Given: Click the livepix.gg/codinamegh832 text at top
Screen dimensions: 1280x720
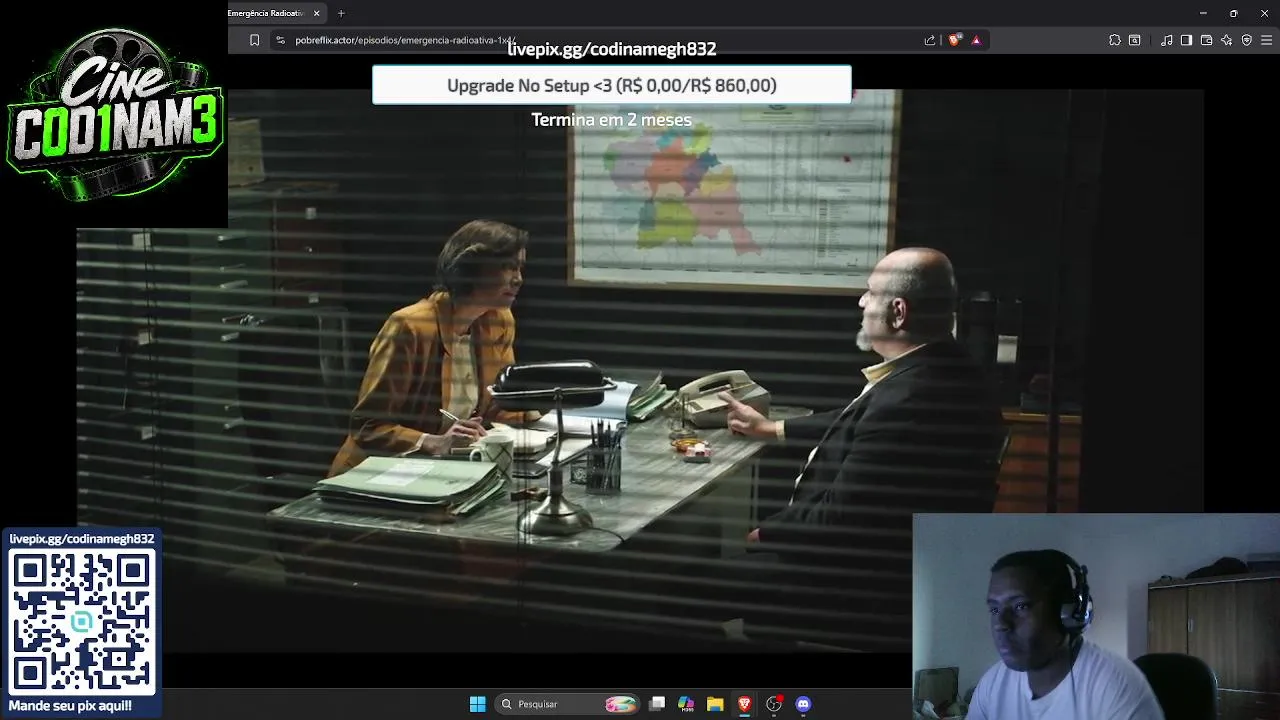Looking at the screenshot, I should 612,49.
